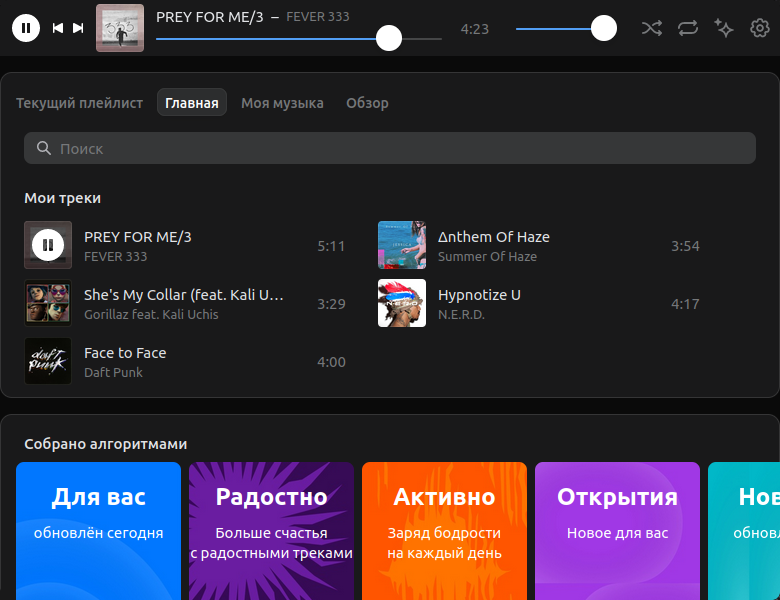
Task: Select track title Face to Face
Action: click(125, 353)
